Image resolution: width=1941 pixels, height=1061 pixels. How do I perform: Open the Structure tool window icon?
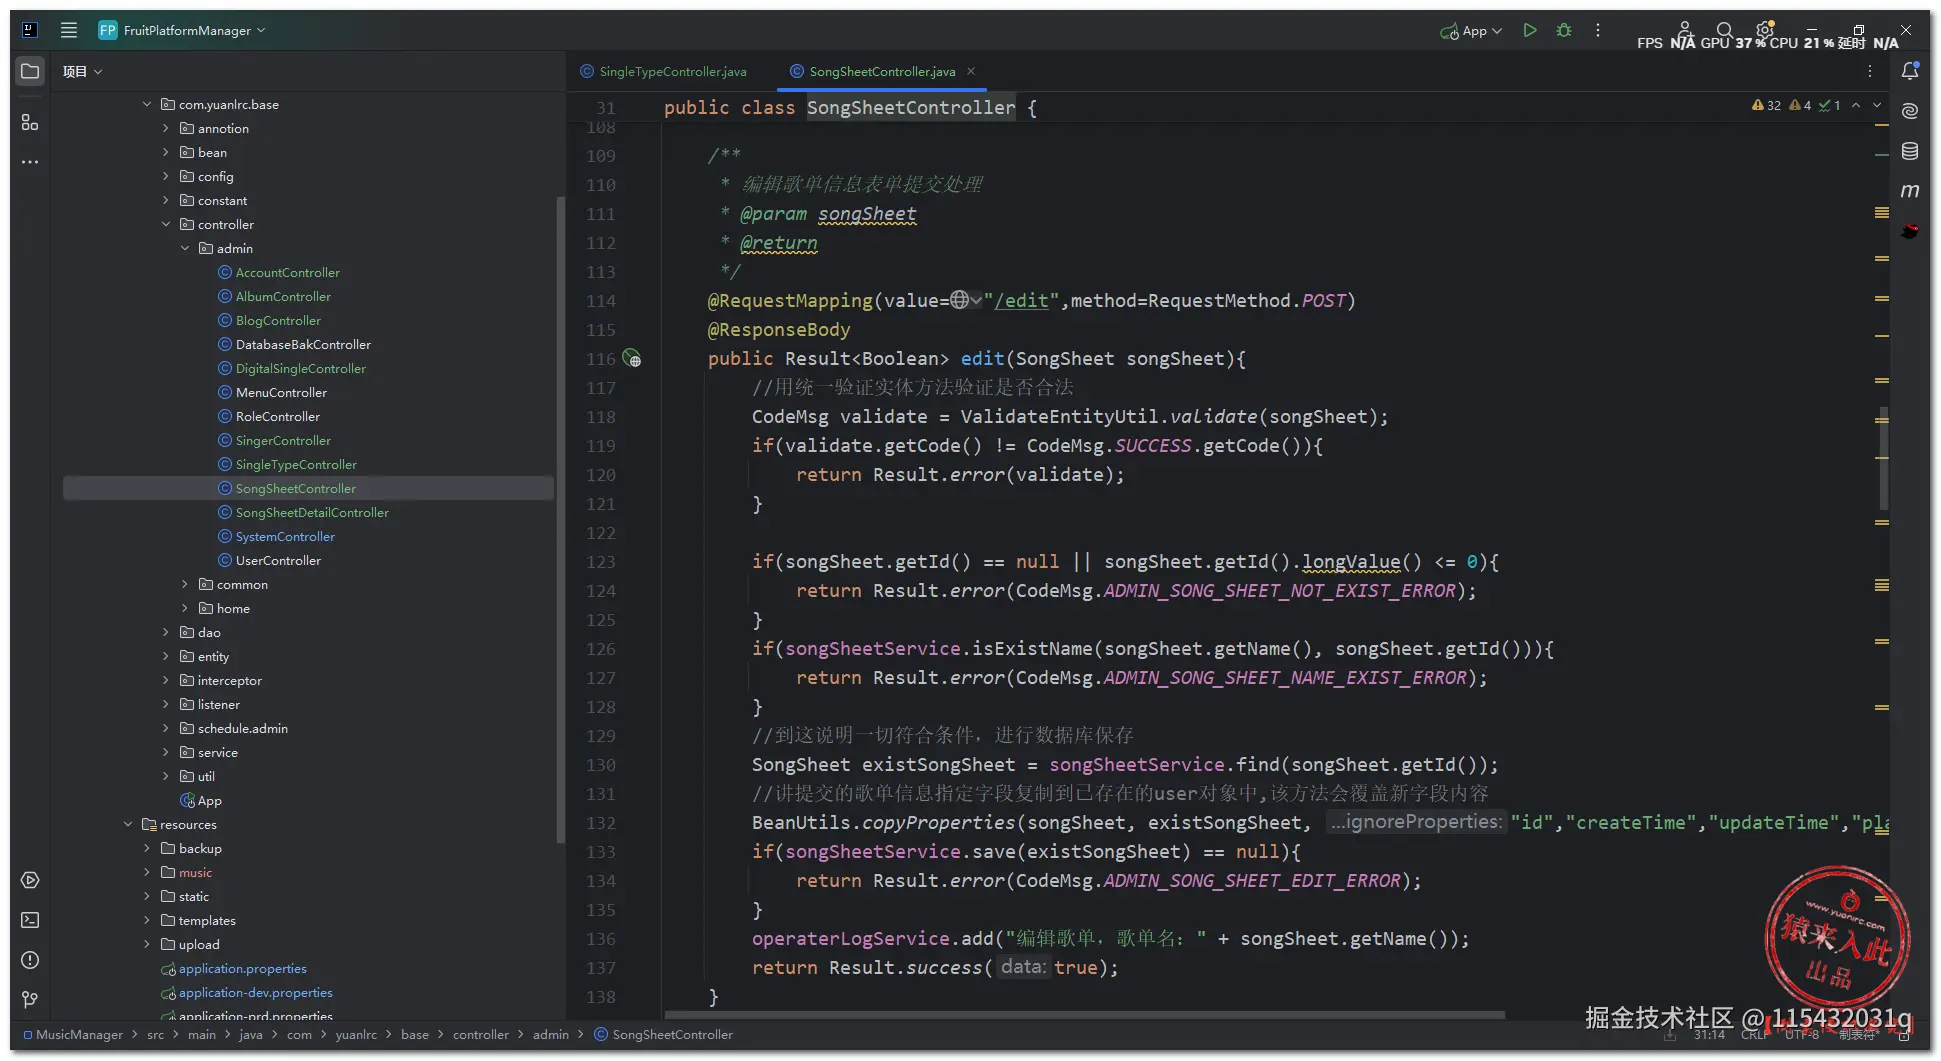pyautogui.click(x=30, y=122)
